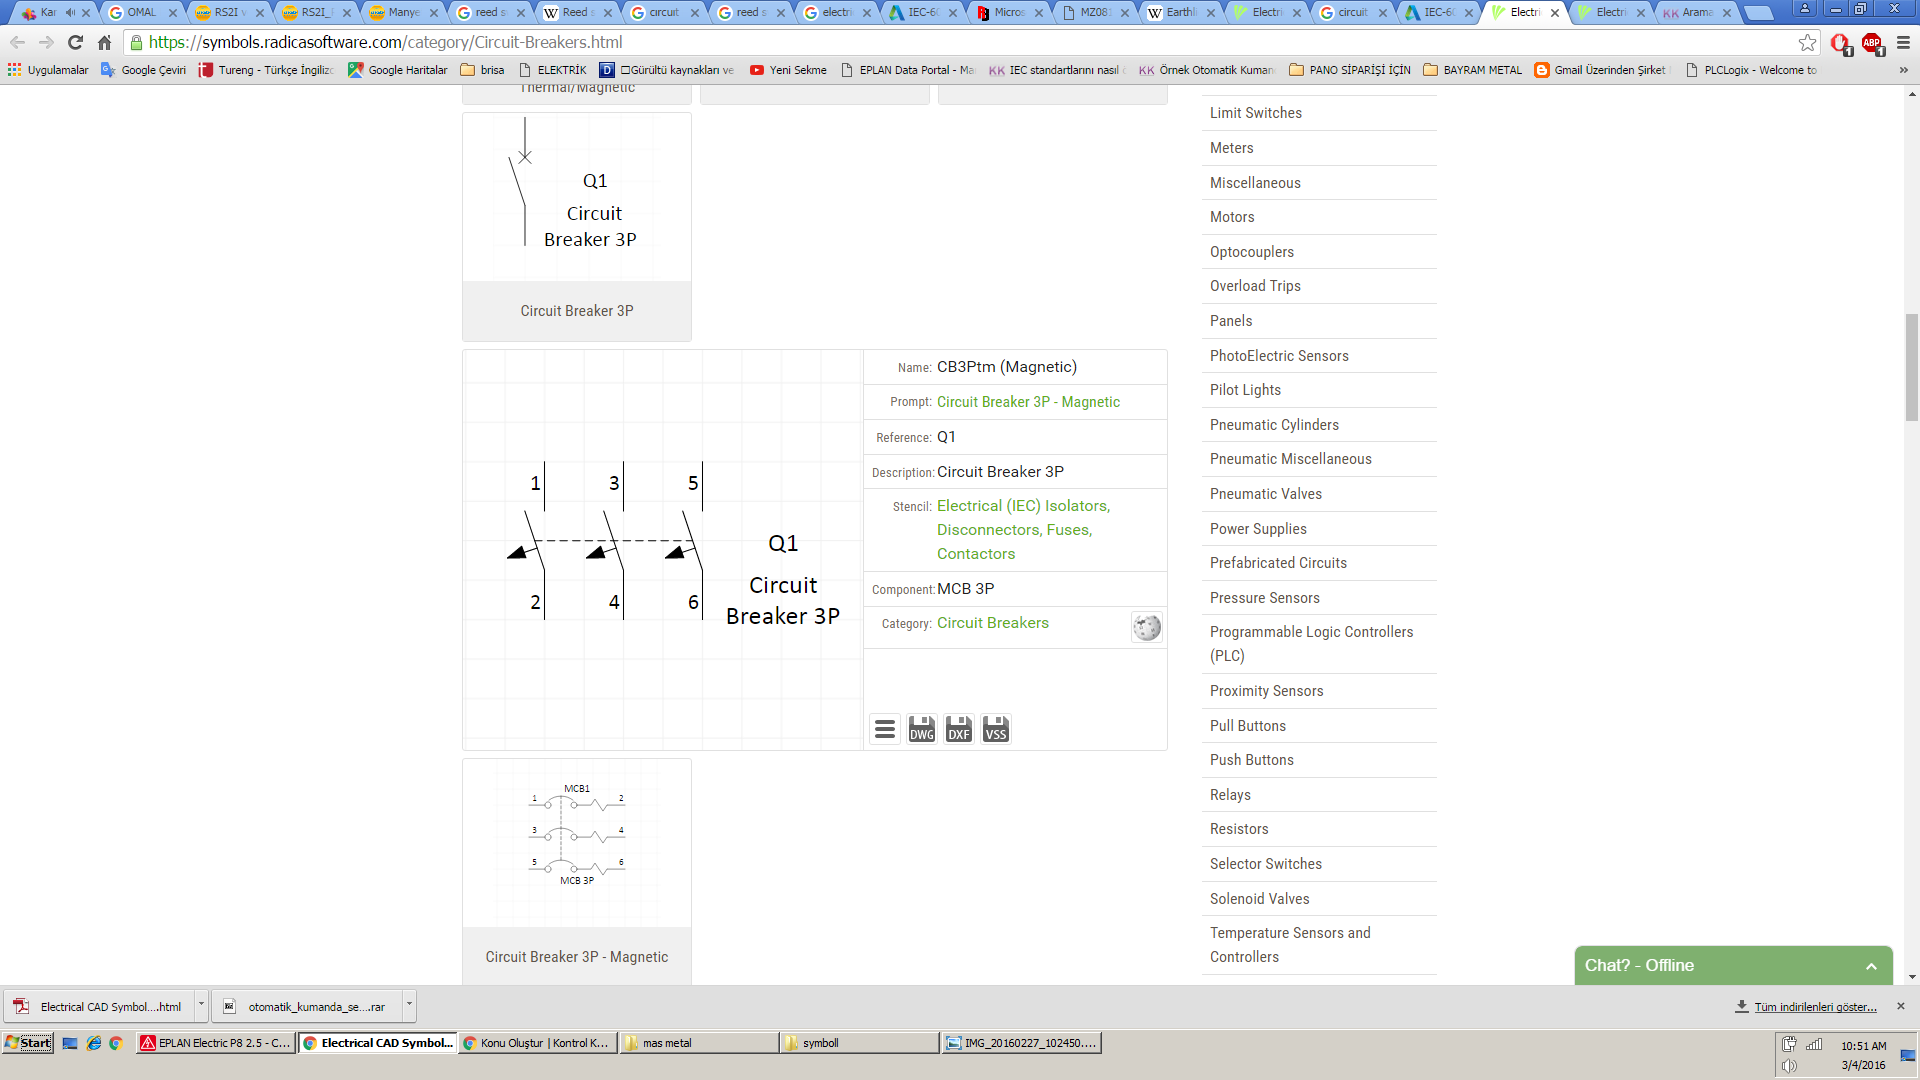Open the Push Buttons category
The image size is (1920, 1080).
tap(1252, 760)
